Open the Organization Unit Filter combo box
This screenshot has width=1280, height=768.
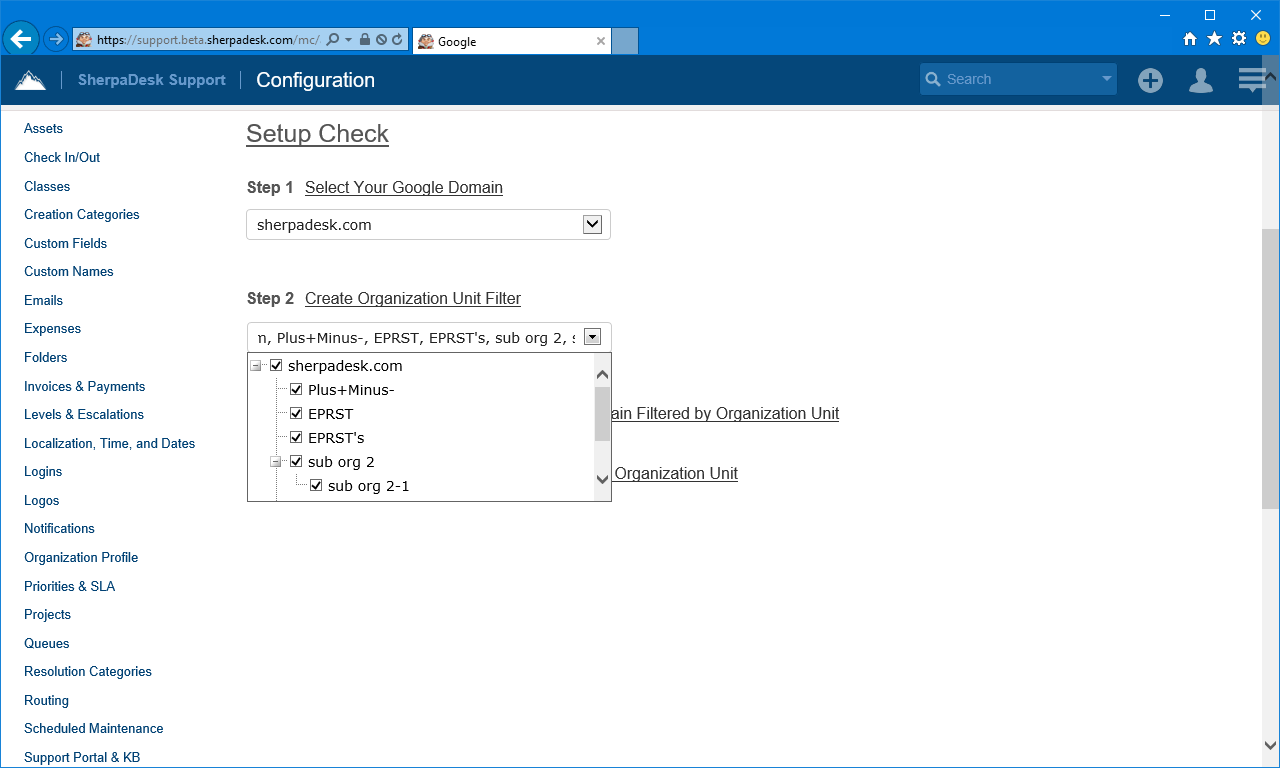tap(594, 336)
